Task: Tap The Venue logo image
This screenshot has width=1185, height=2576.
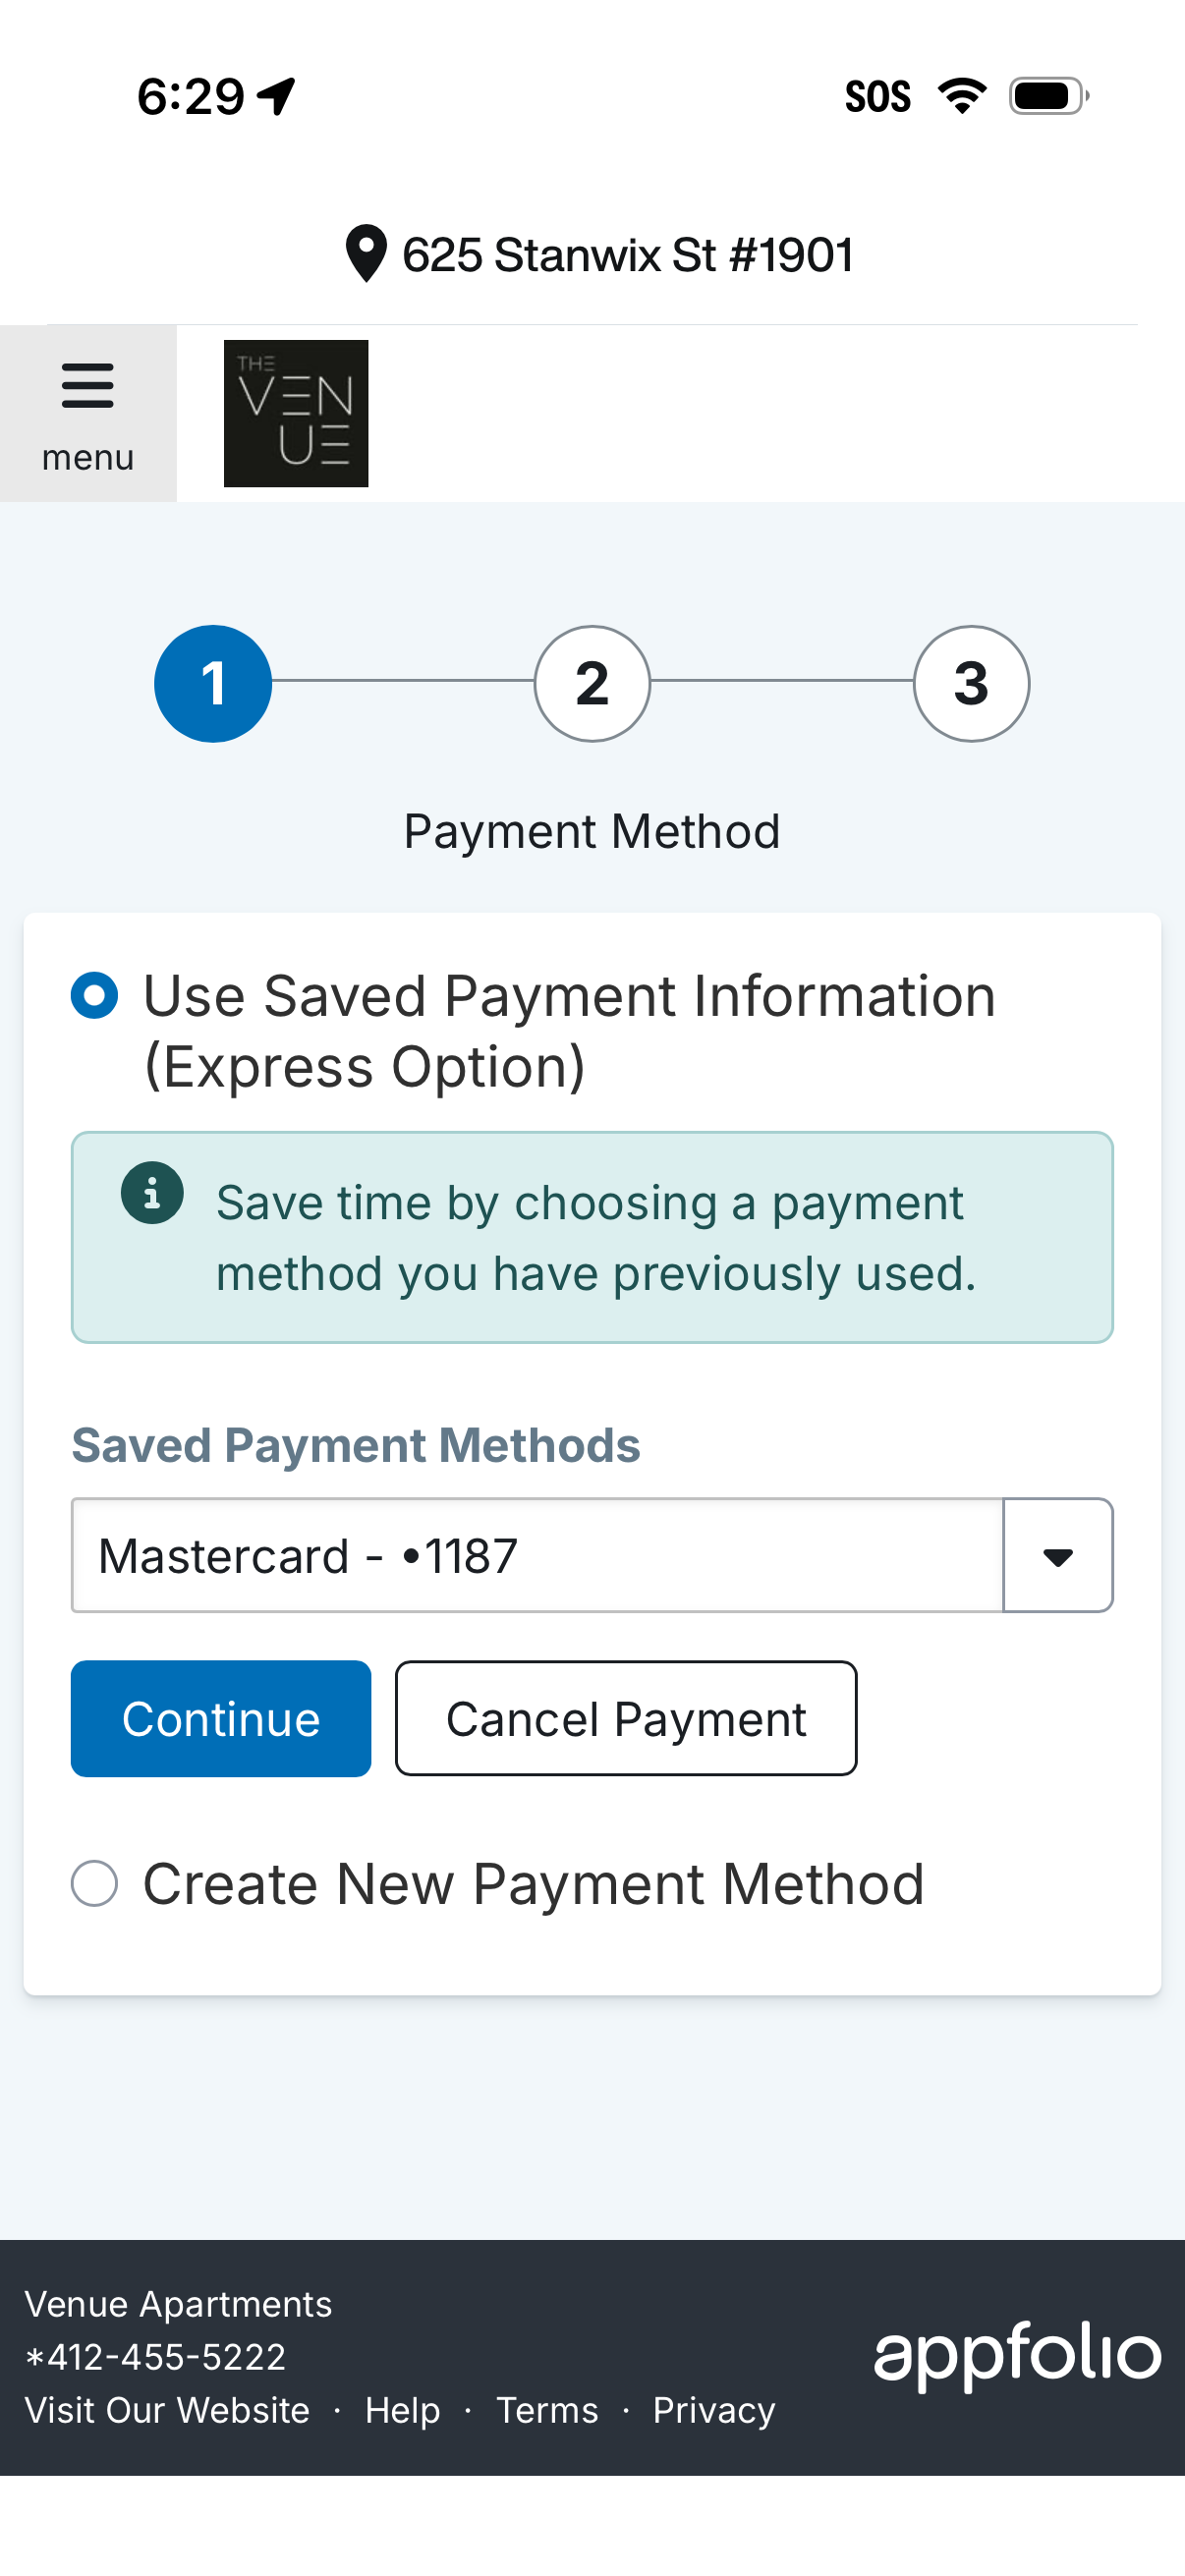Action: click(296, 413)
